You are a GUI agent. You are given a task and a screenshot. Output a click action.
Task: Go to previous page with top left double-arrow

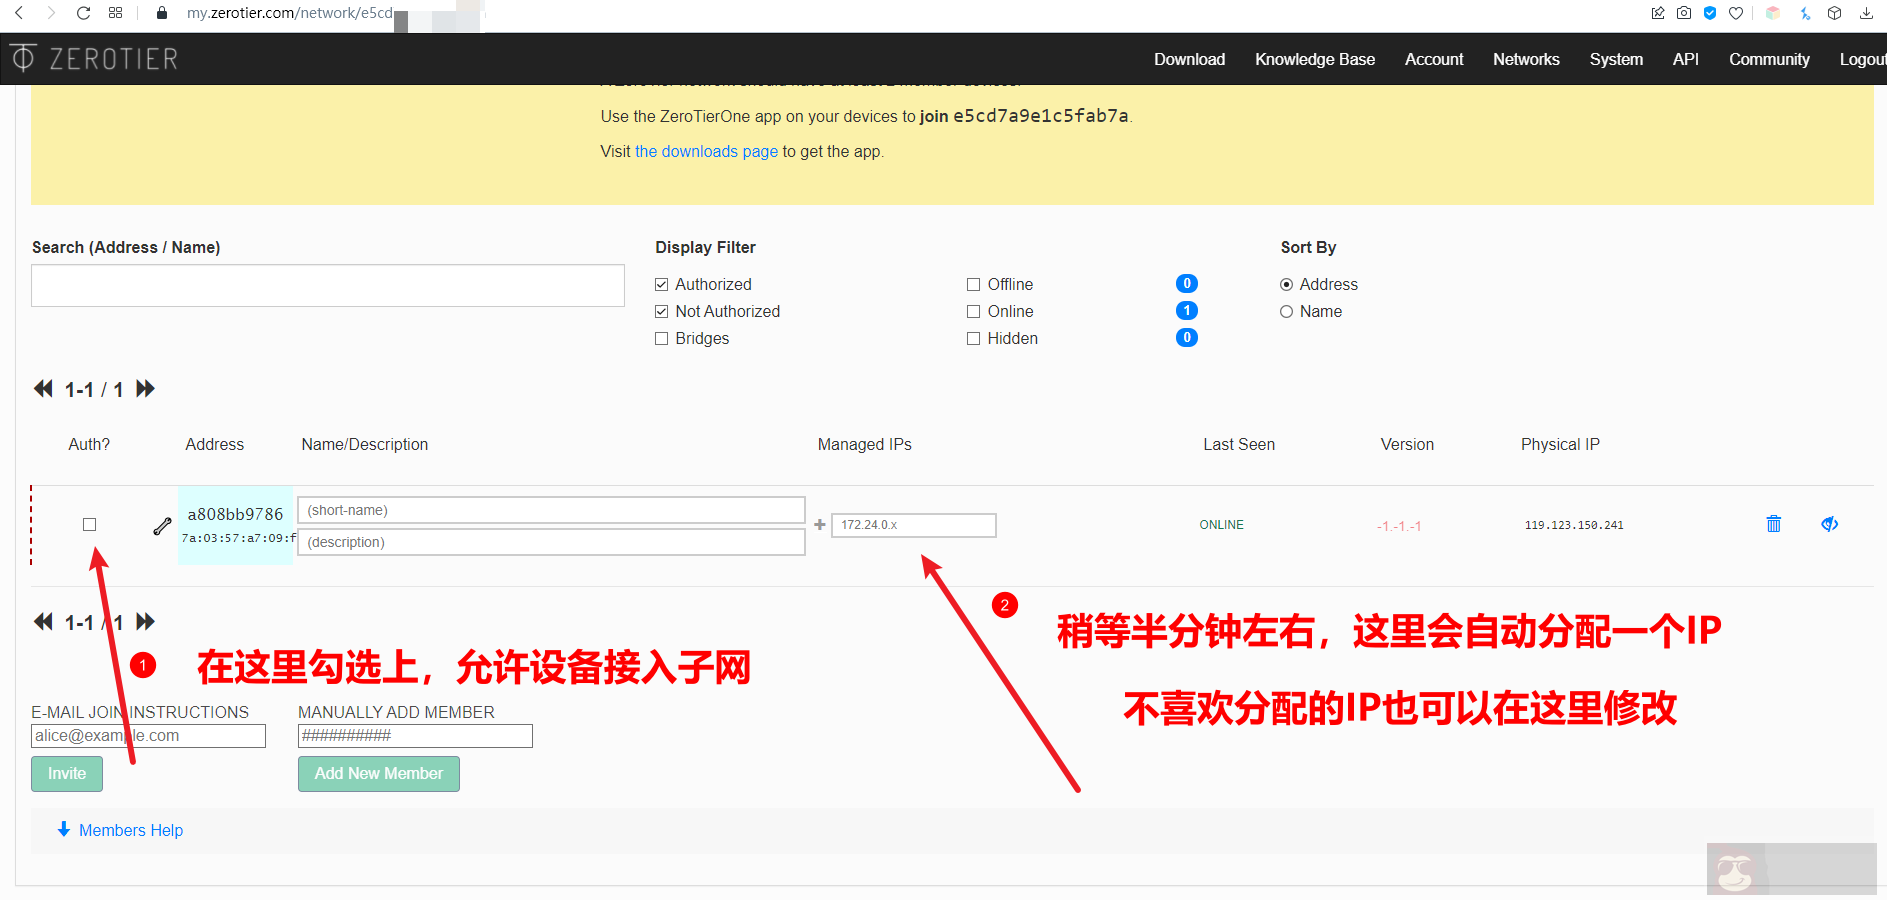[x=43, y=389]
